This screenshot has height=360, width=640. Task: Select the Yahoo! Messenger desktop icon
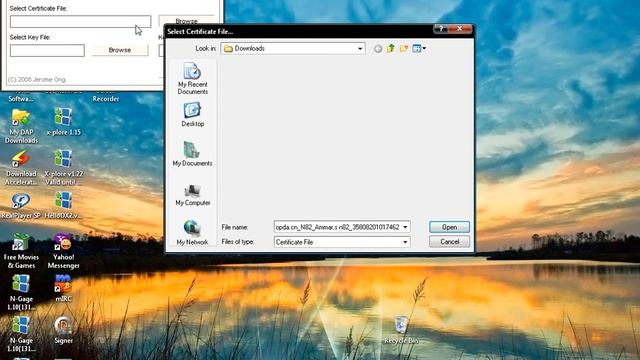[x=63, y=251]
